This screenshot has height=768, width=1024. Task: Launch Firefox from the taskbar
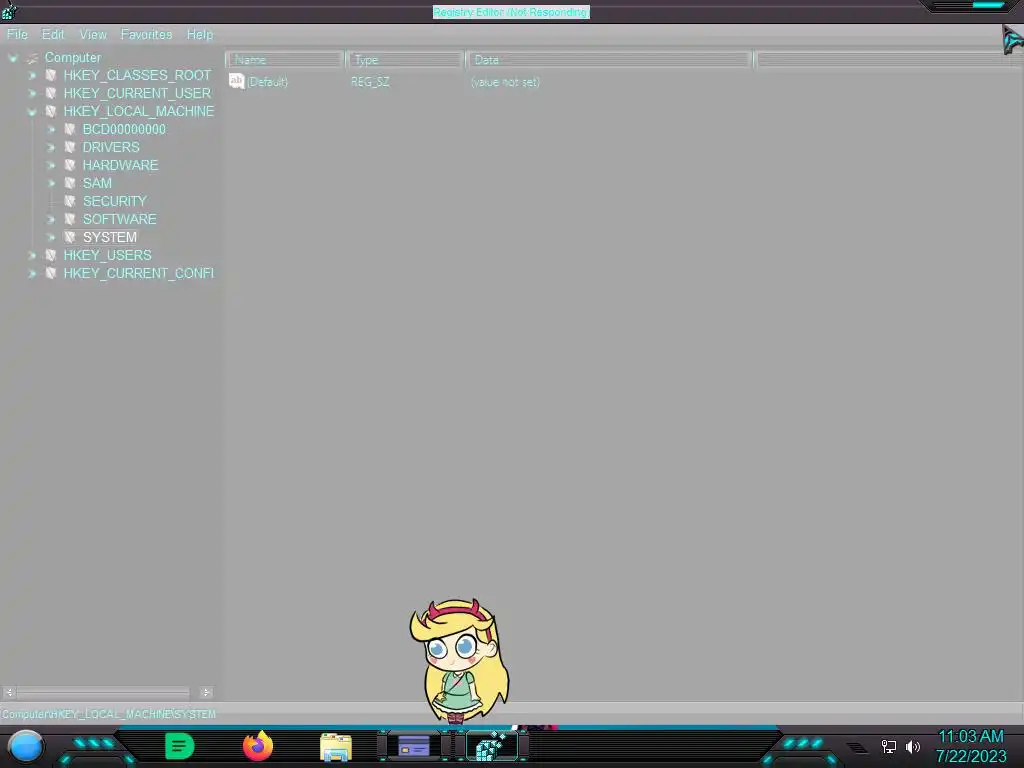[258, 746]
